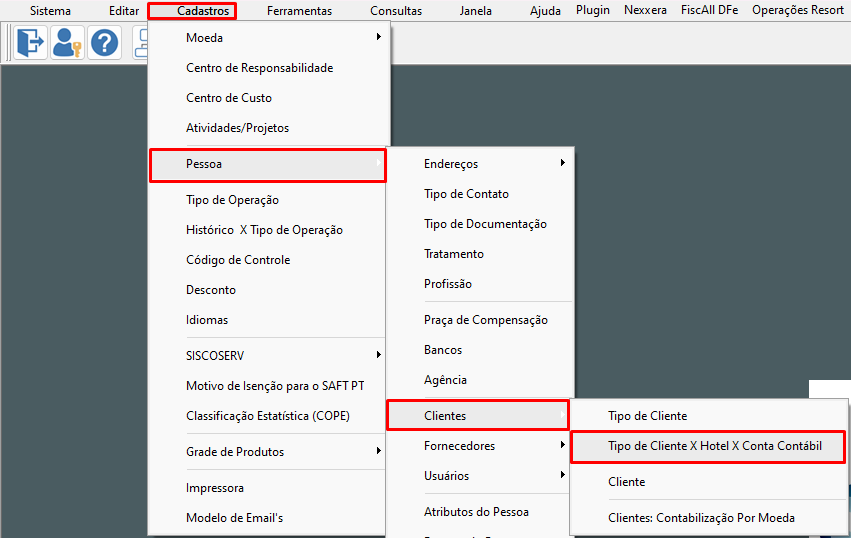Viewport: 851px width, 538px height.
Task: Open the Nexxera menu
Action: coord(645,10)
